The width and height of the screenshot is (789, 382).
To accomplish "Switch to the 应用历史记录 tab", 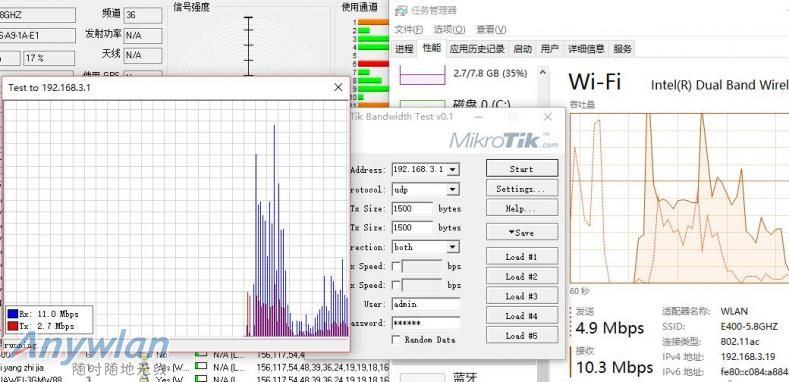I will pos(477,49).
